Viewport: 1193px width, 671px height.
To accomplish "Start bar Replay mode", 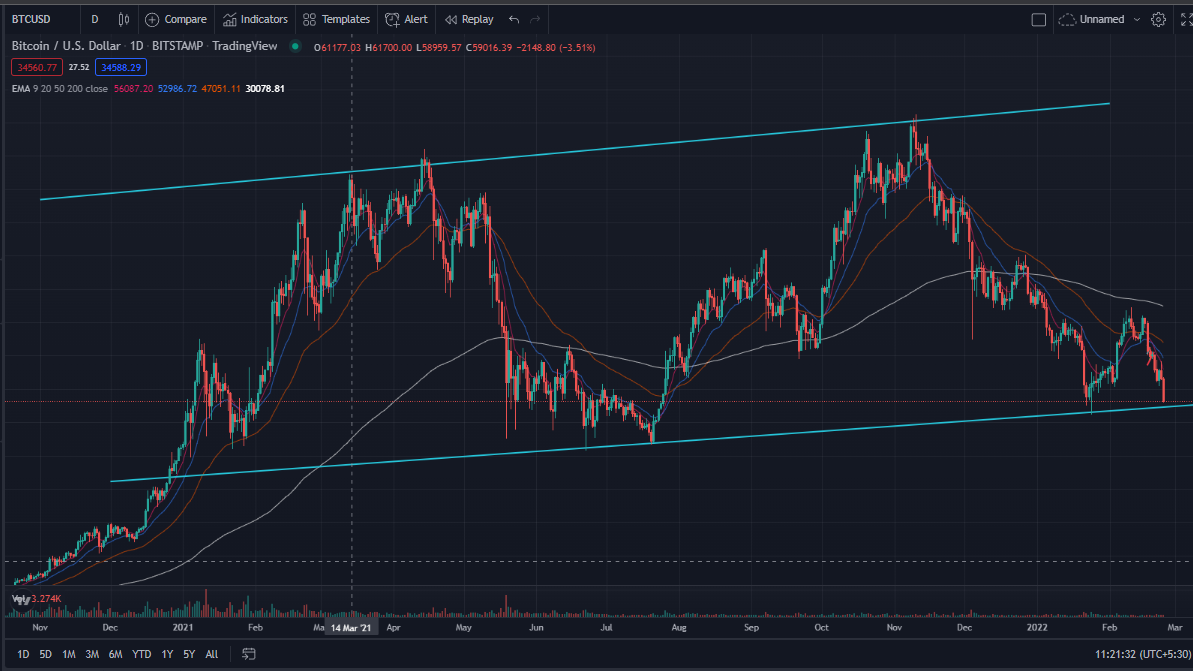I will point(468,19).
